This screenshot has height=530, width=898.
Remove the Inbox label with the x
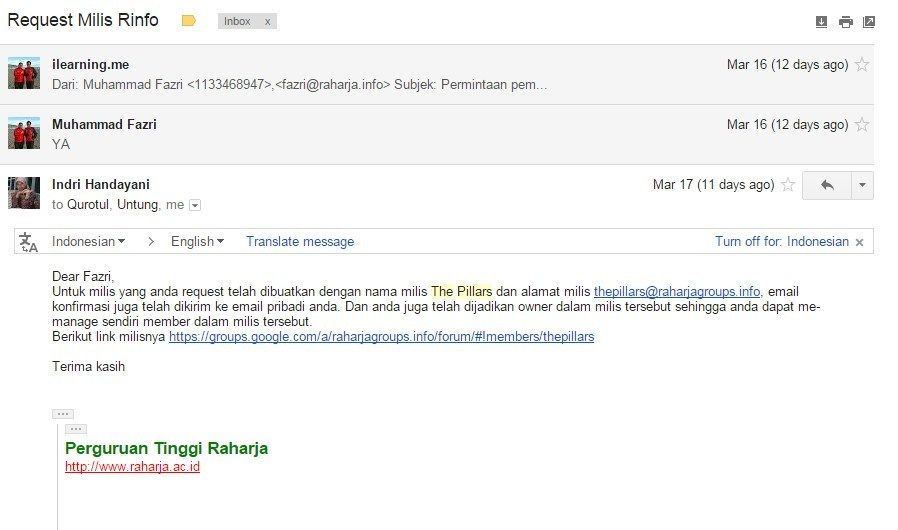tap(267, 22)
